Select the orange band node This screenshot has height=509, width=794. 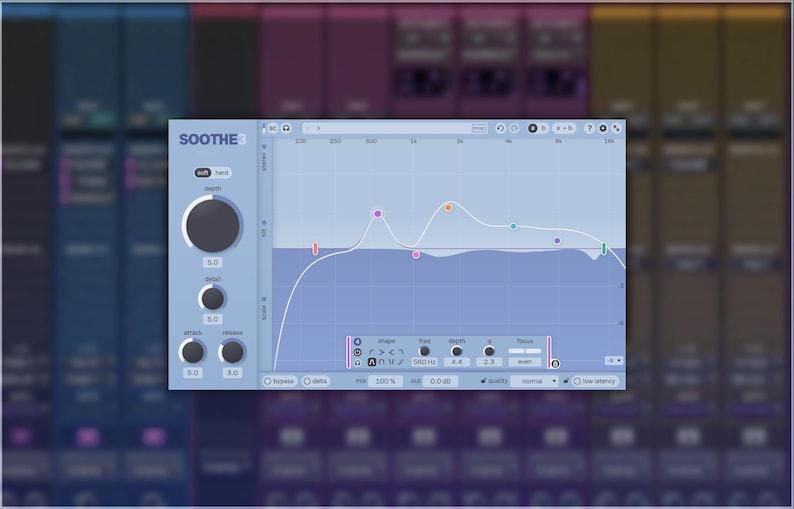448,207
